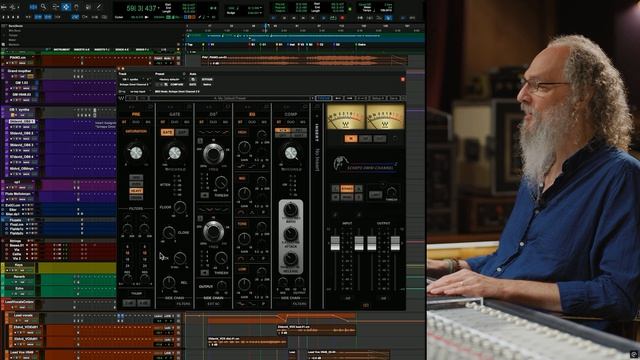Click the Bars|Beats ruler label
This screenshot has height=360, width=640.
(16, 26)
